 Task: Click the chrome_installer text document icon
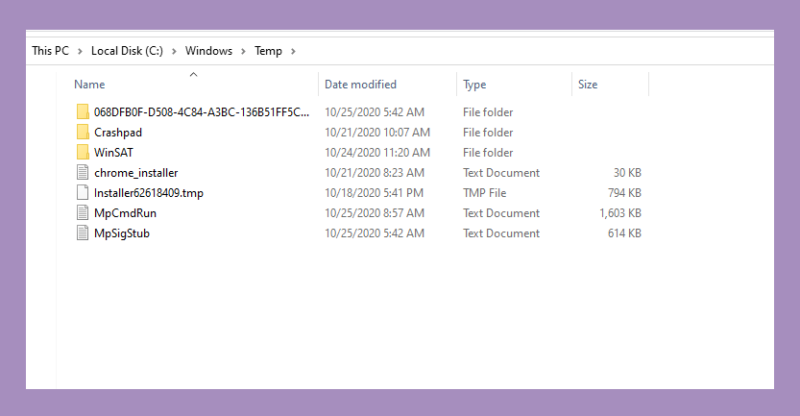(83, 173)
